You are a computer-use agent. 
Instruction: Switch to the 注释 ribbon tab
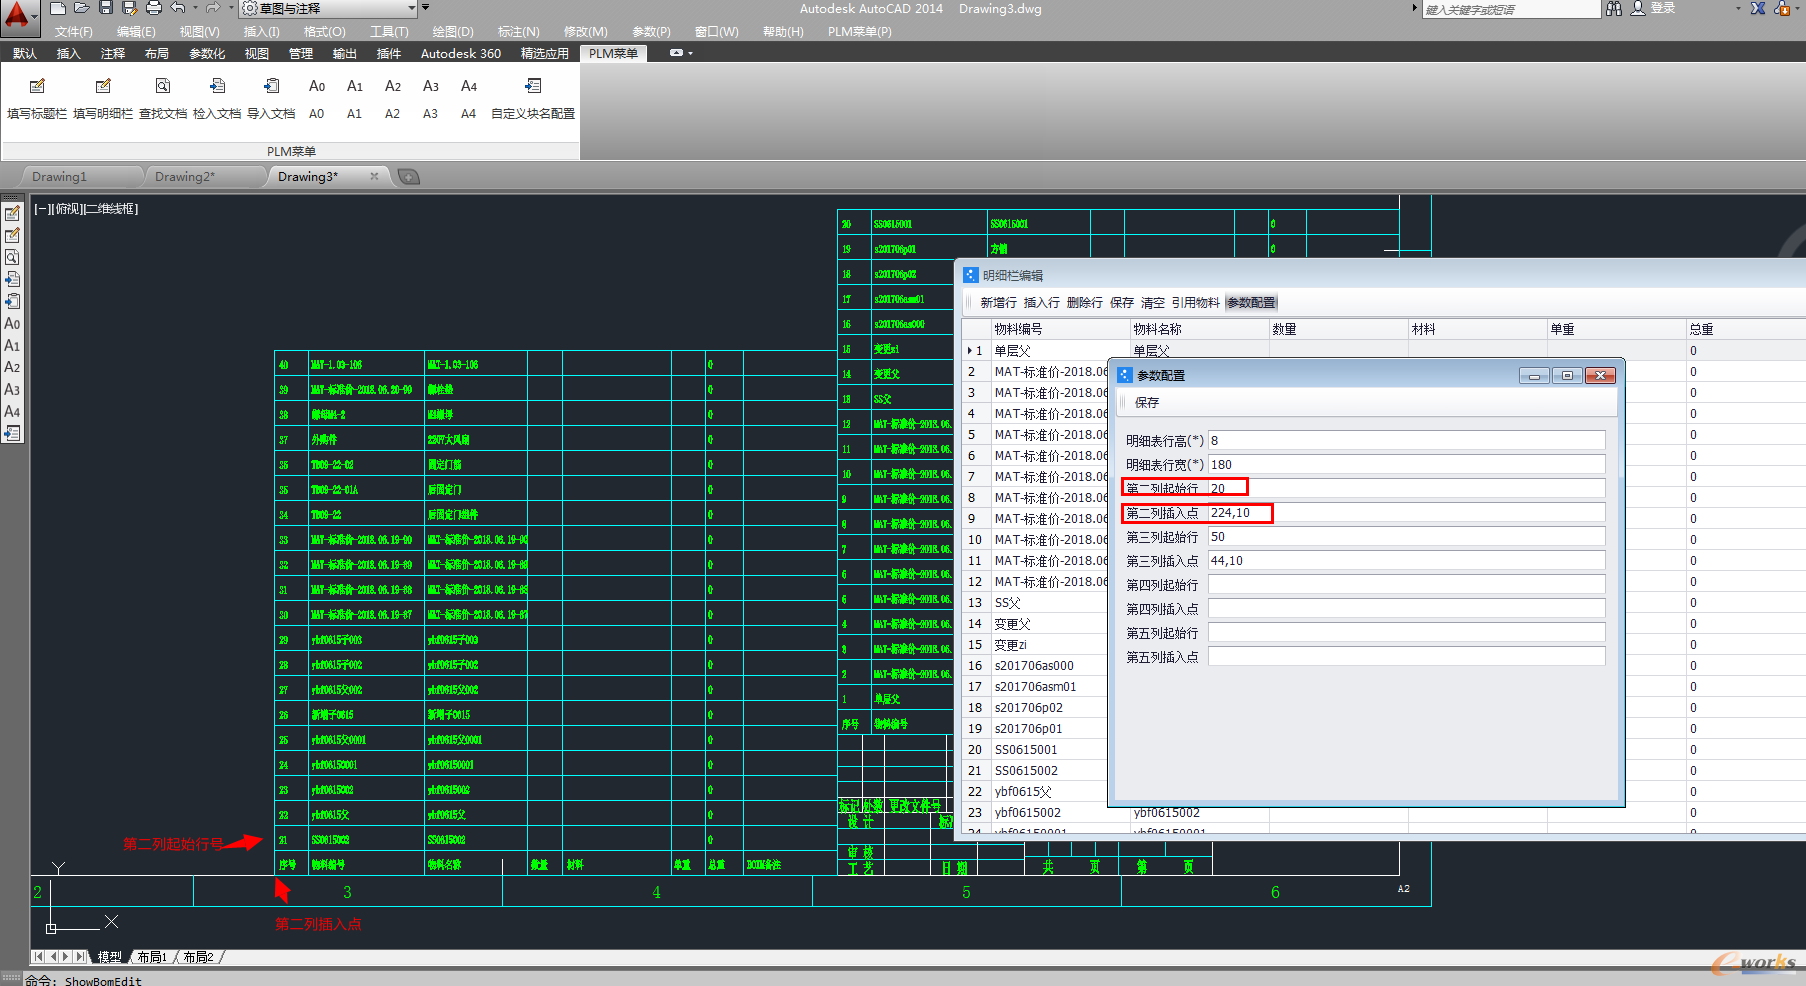113,54
